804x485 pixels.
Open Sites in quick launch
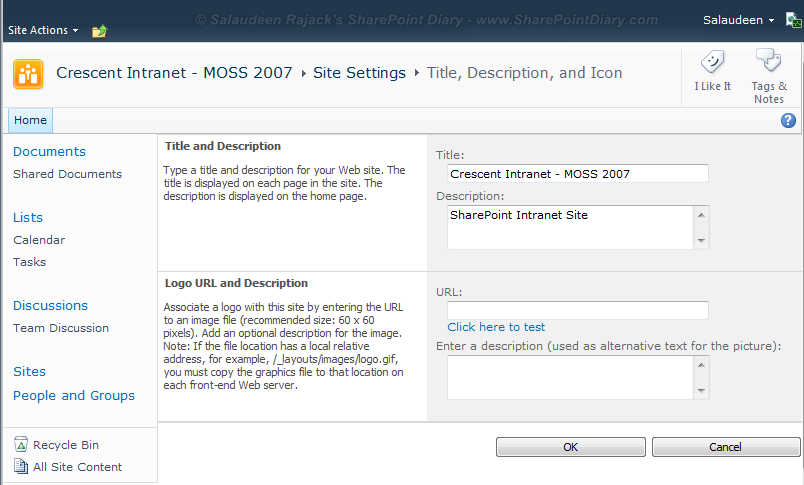tap(29, 372)
